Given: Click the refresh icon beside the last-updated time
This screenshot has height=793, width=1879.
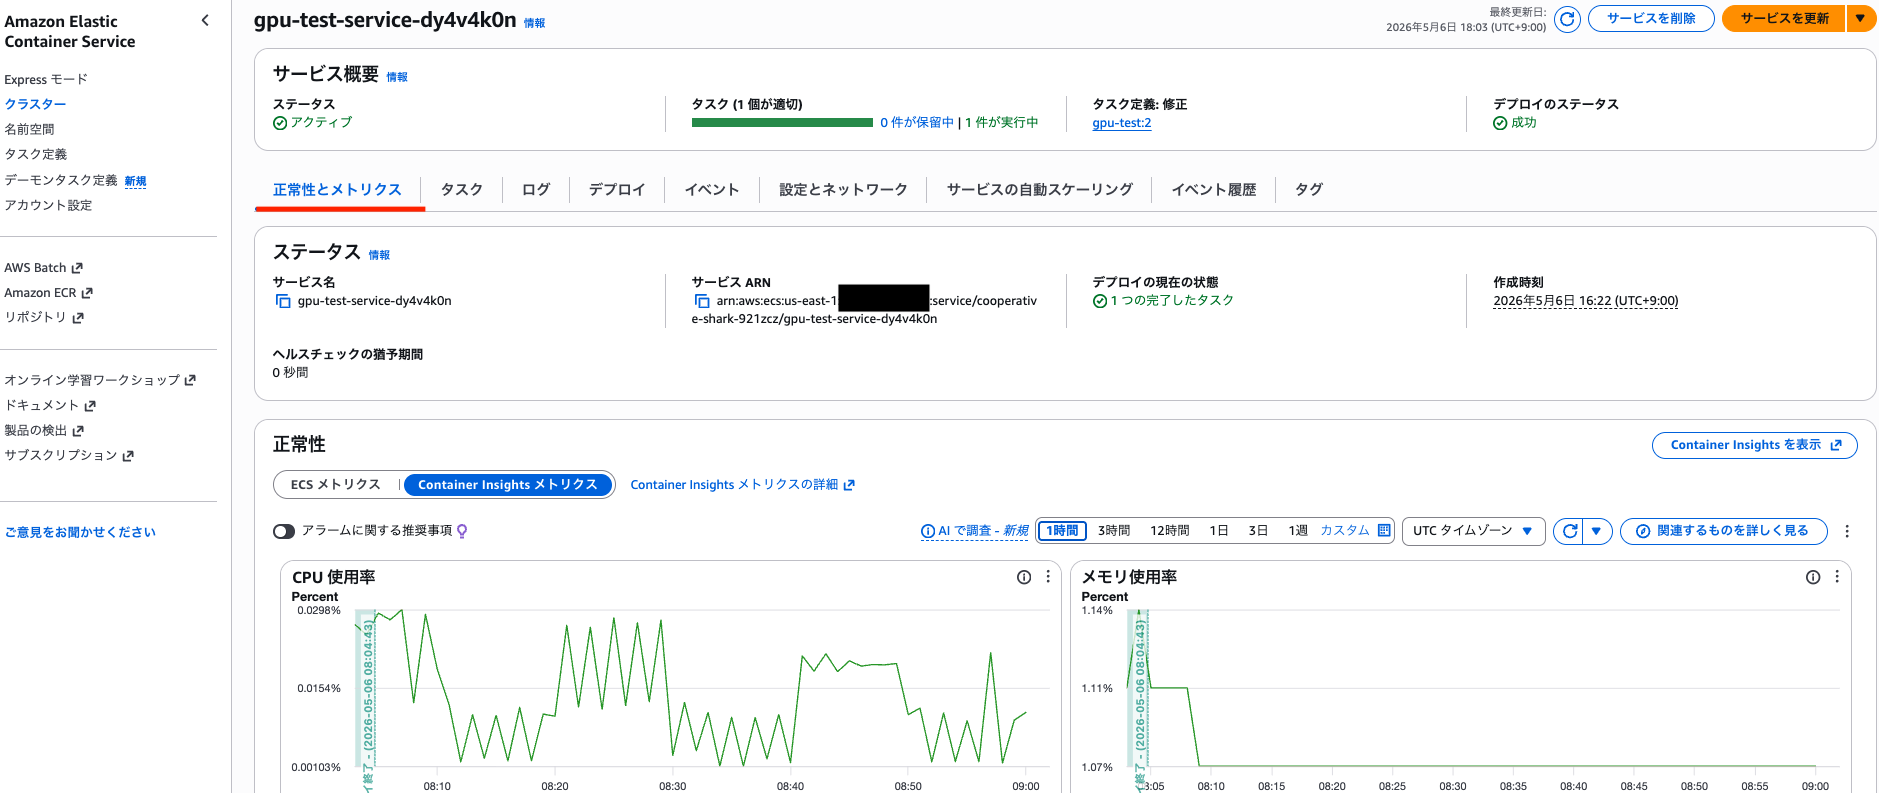Looking at the screenshot, I should [x=1567, y=18].
